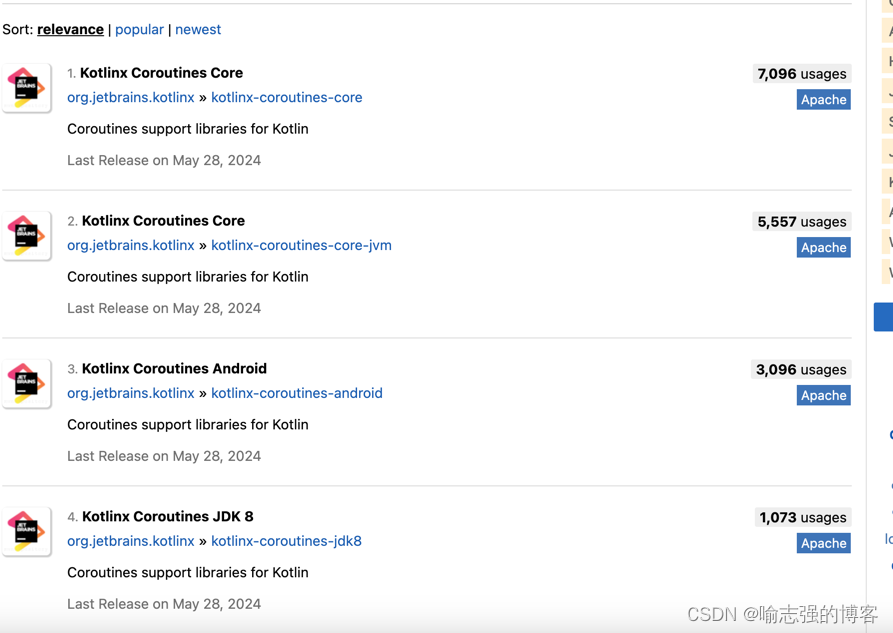Open org.jetbrains.kotlinx group in first result

131,97
